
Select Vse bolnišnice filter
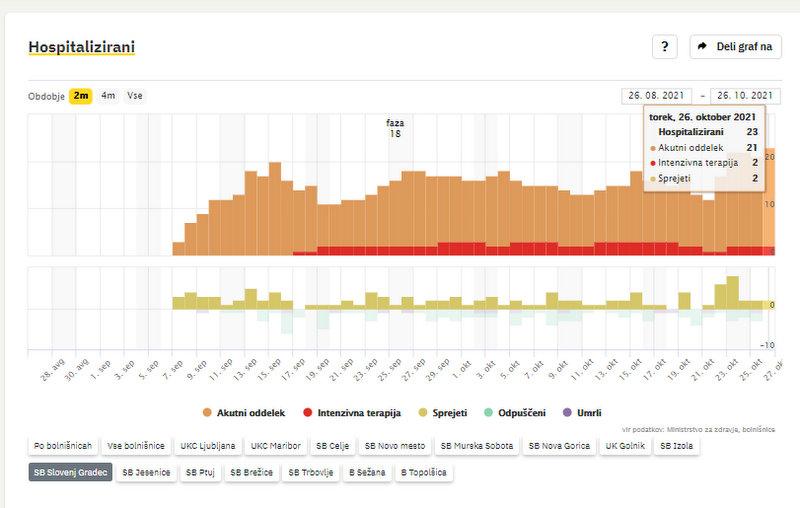(137, 446)
